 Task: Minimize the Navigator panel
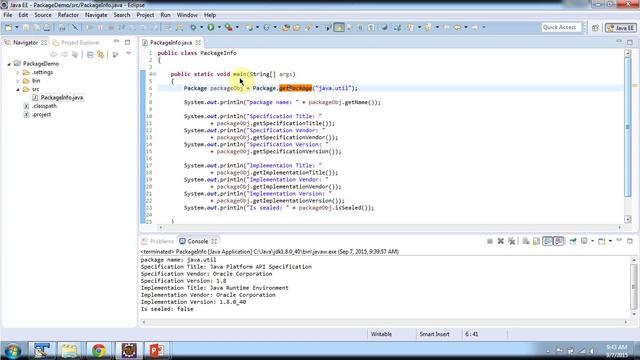[x=116, y=42]
